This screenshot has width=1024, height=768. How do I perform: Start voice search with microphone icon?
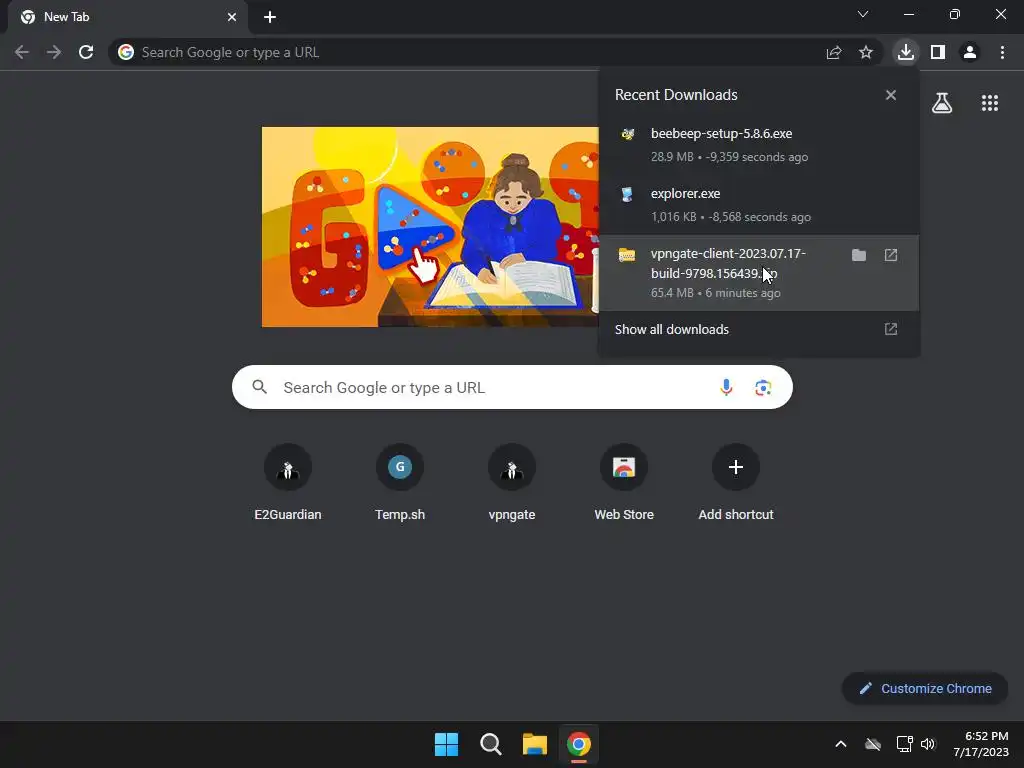tap(726, 387)
